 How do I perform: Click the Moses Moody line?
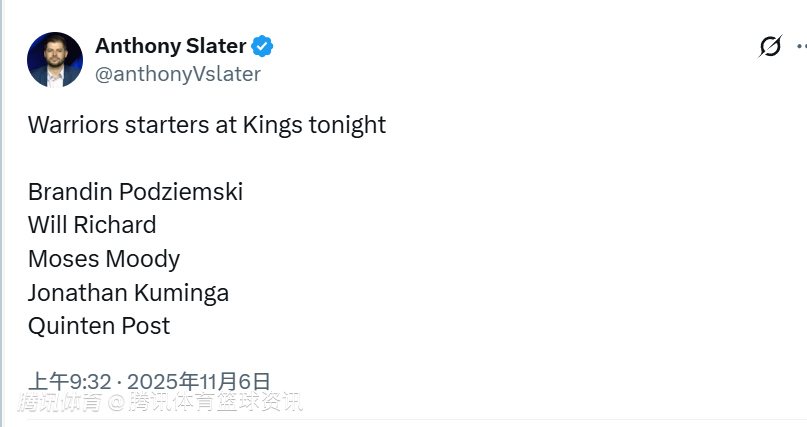(104, 259)
